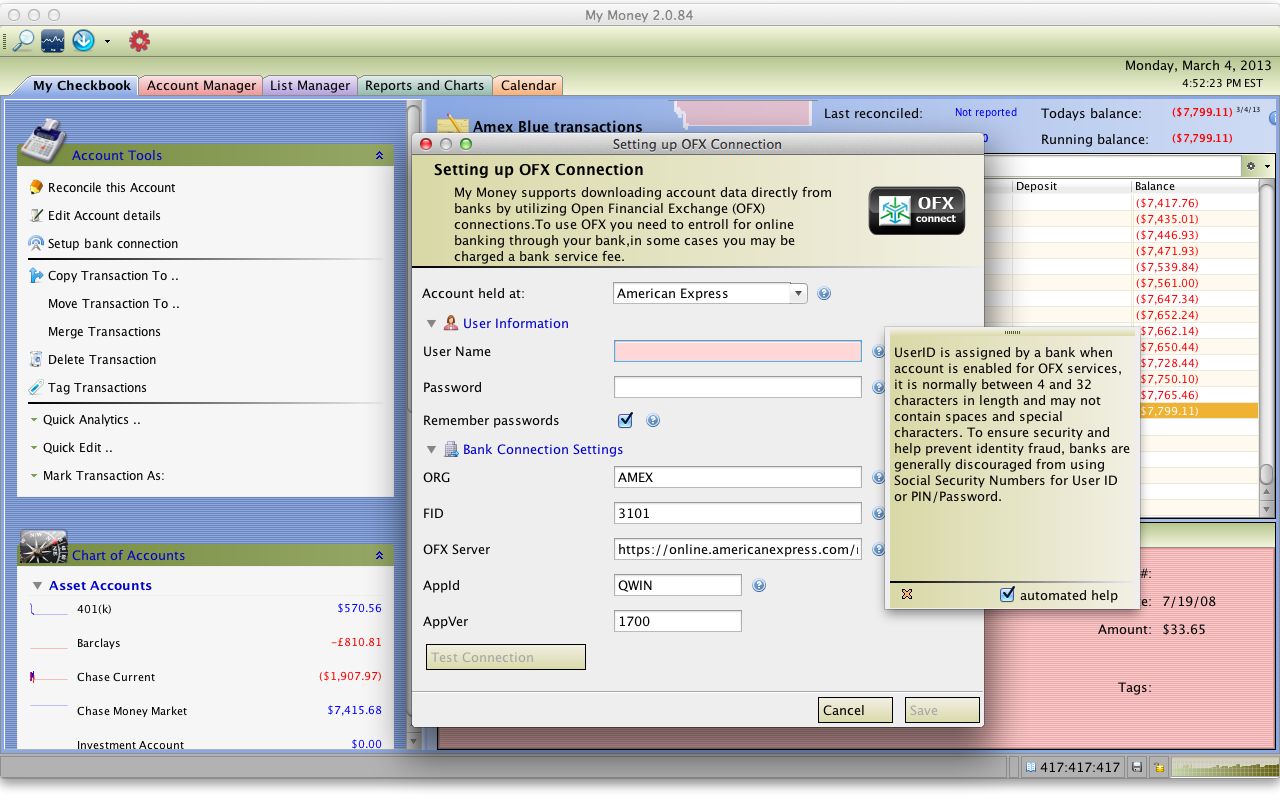The height and width of the screenshot is (800, 1280).
Task: Click the gear icon in transaction search bar
Action: coord(1250,165)
